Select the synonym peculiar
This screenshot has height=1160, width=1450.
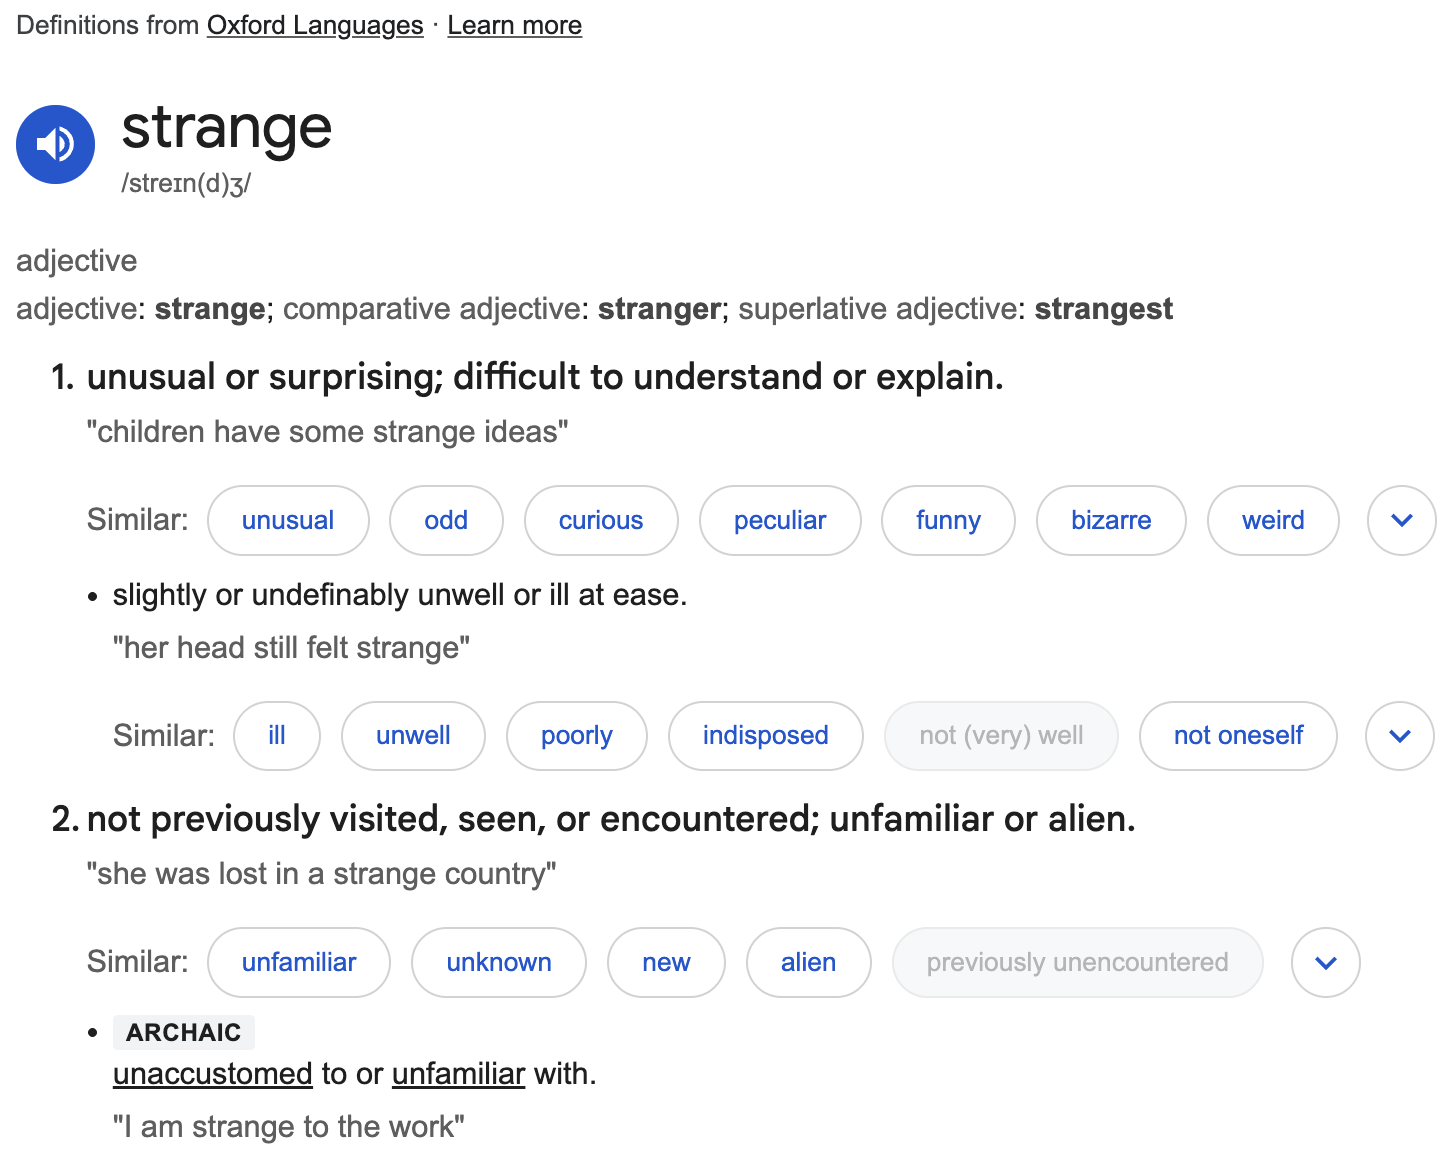tap(780, 520)
